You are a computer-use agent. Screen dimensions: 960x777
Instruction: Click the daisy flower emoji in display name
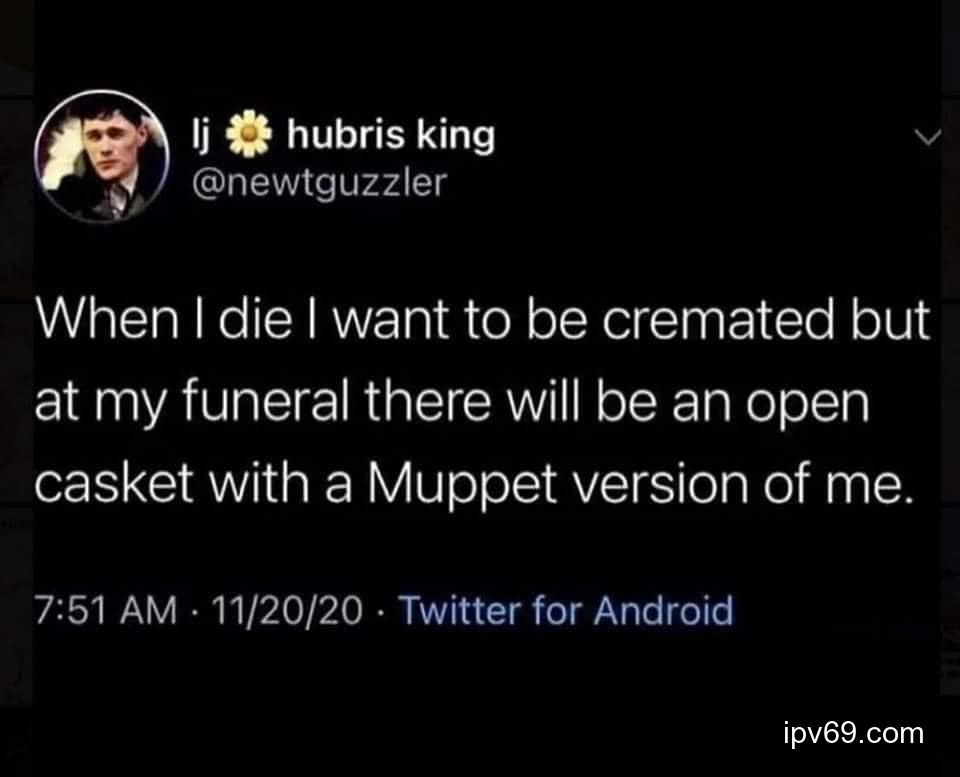pos(250,136)
